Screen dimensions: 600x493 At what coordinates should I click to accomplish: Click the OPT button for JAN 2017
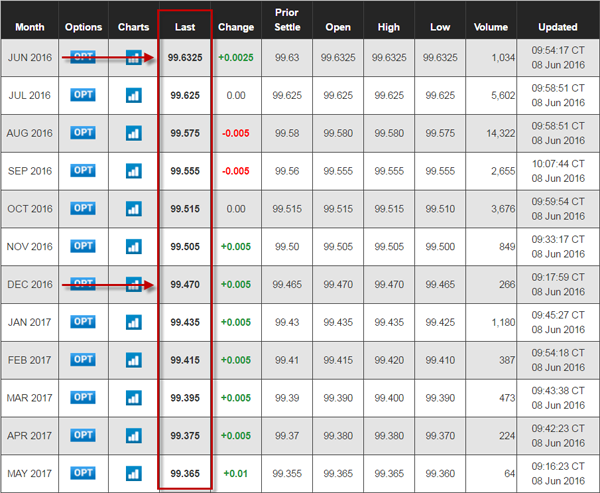click(83, 322)
